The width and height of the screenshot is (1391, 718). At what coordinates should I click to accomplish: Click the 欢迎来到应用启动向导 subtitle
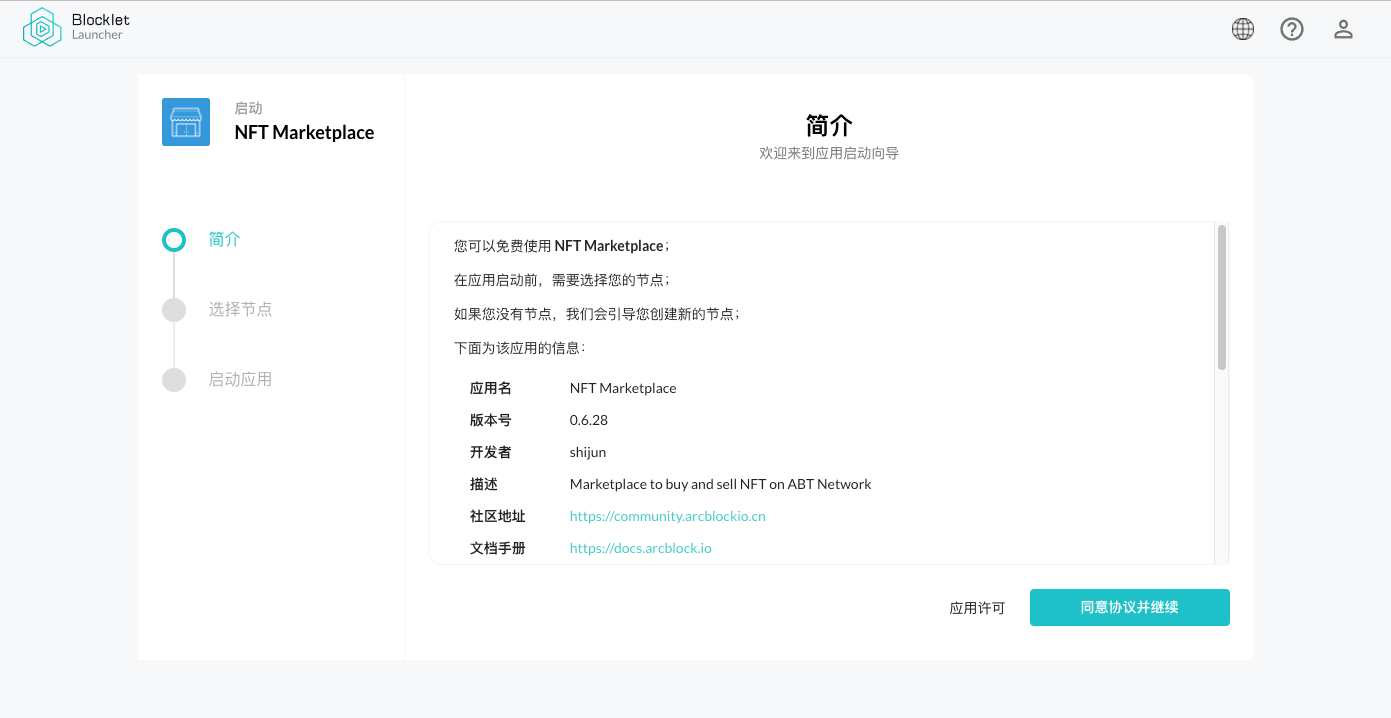(x=829, y=154)
